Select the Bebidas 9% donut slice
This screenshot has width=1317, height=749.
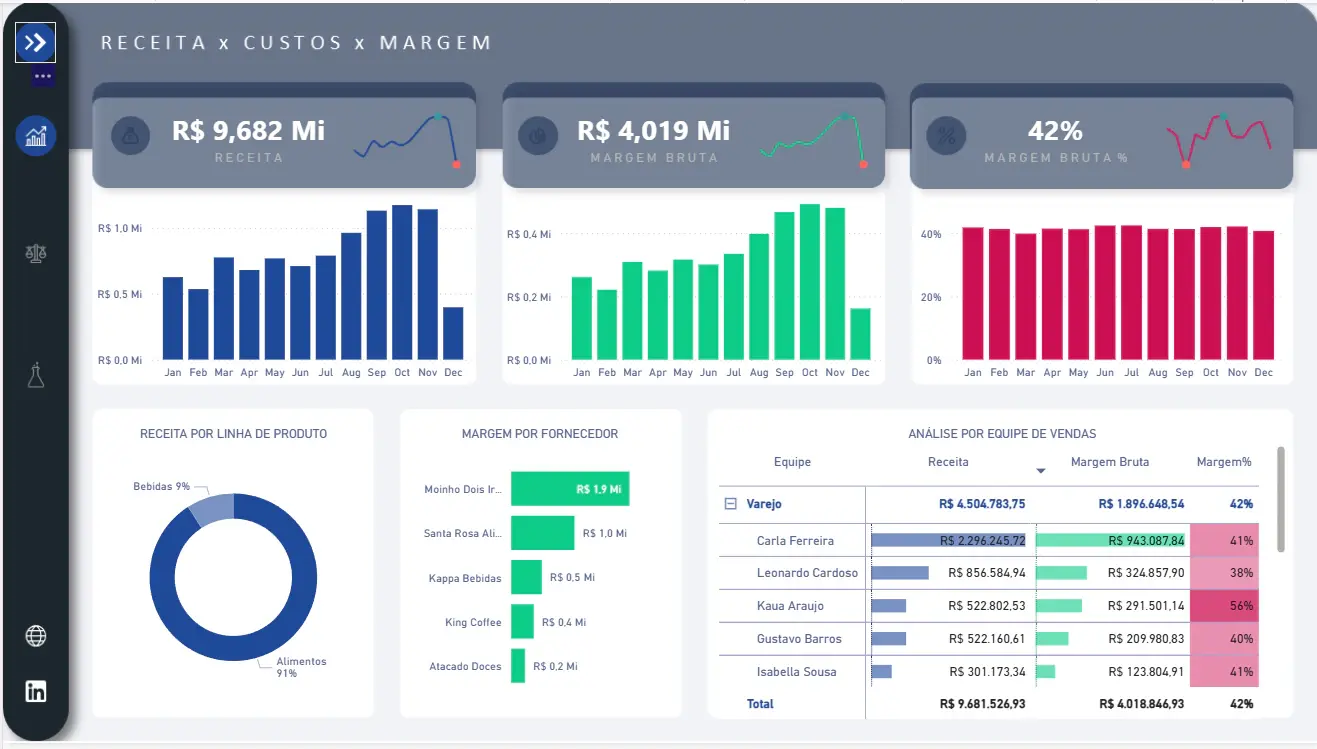point(211,508)
